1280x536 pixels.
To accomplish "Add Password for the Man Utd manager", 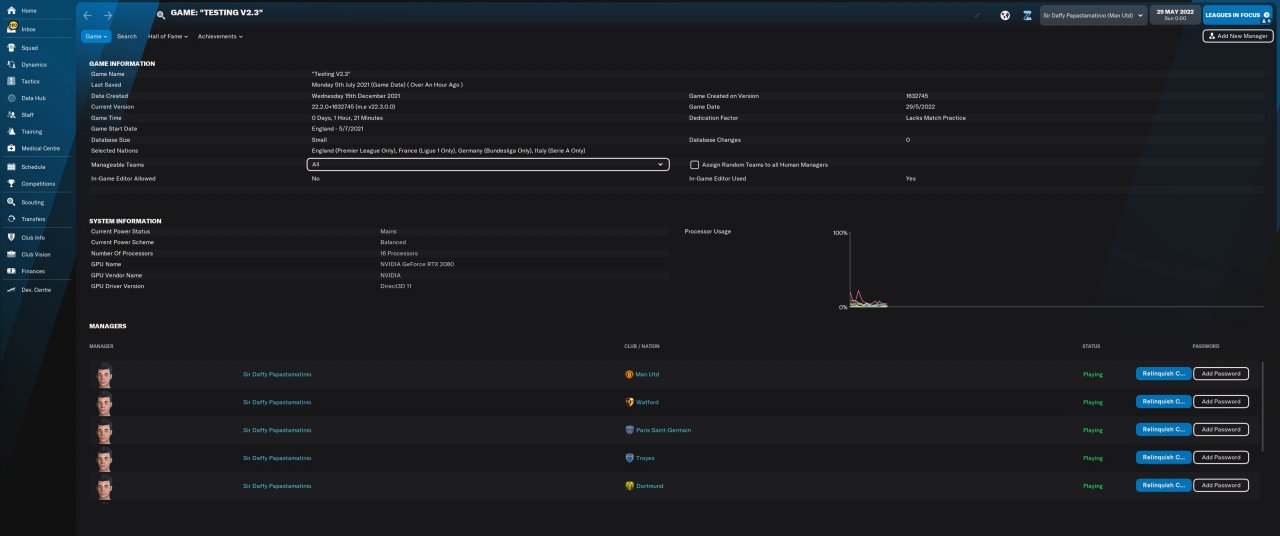I will (1221, 374).
